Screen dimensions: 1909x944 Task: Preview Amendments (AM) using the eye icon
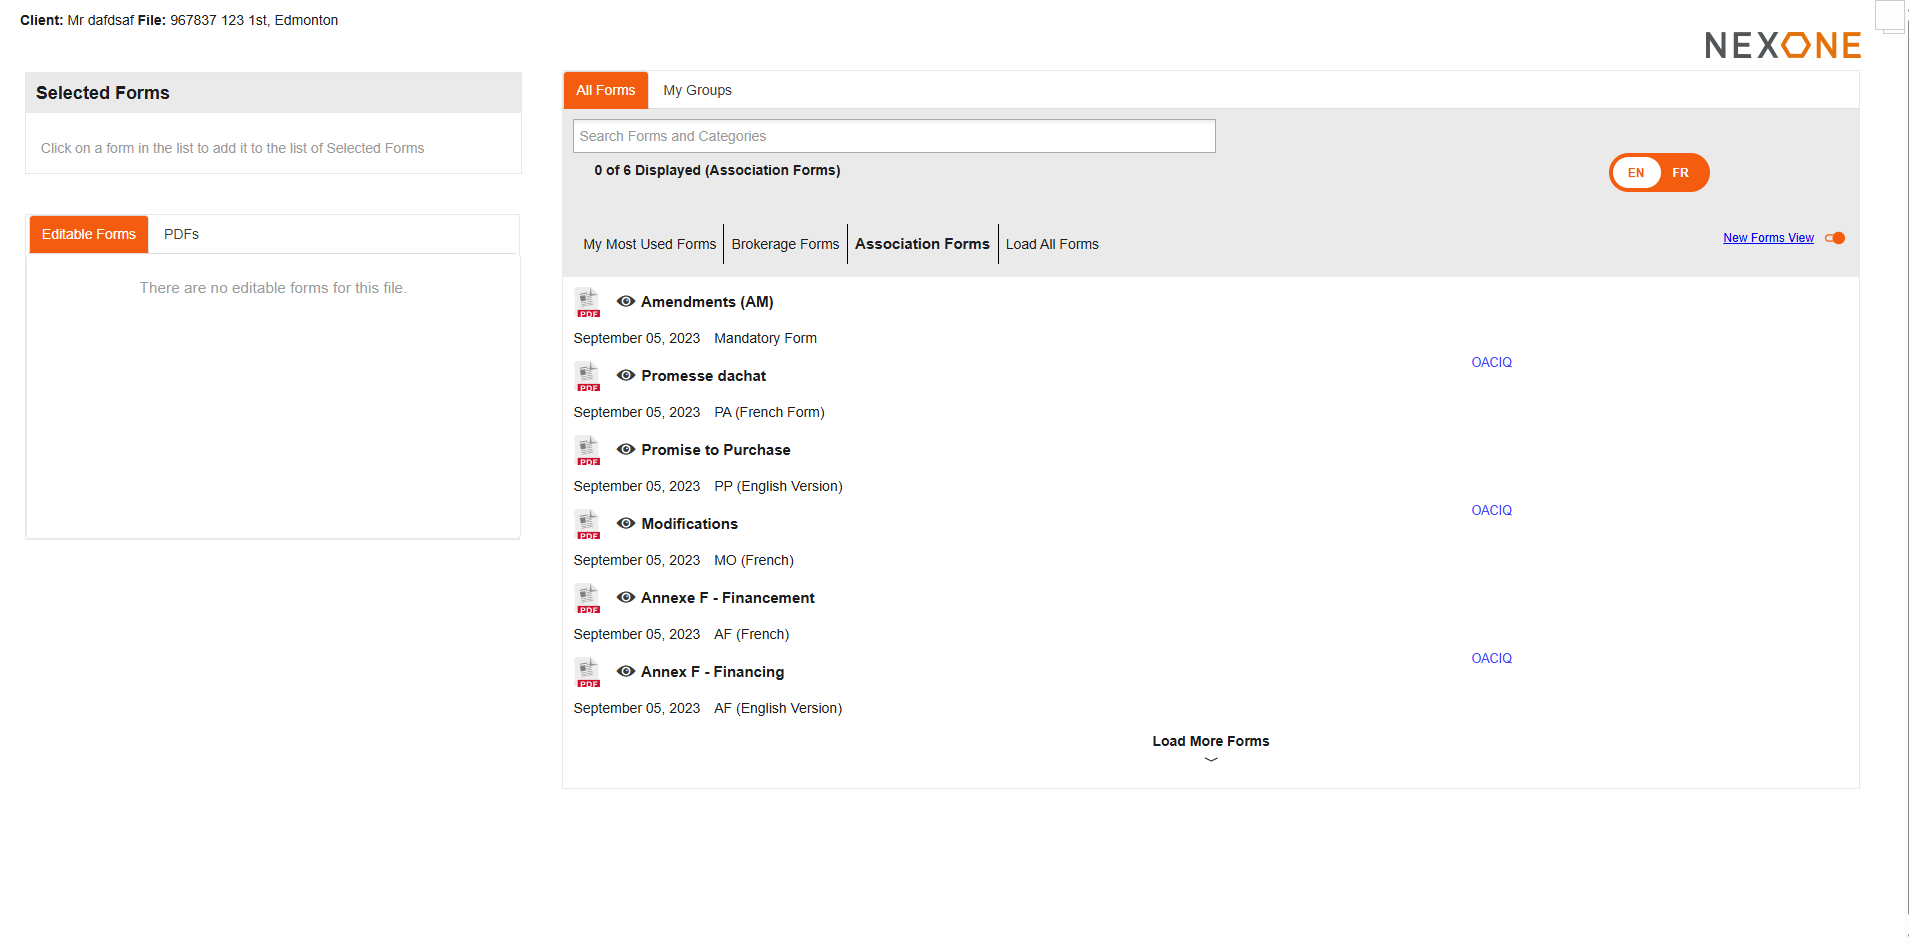click(x=626, y=301)
